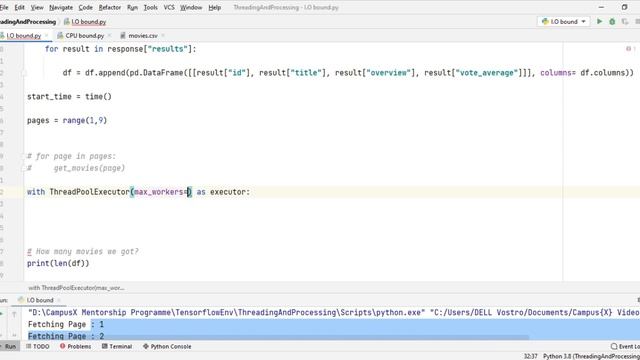The height and width of the screenshot is (360, 640).
Task: Run with coverage icon in top toolbar
Action: (x=625, y=21)
